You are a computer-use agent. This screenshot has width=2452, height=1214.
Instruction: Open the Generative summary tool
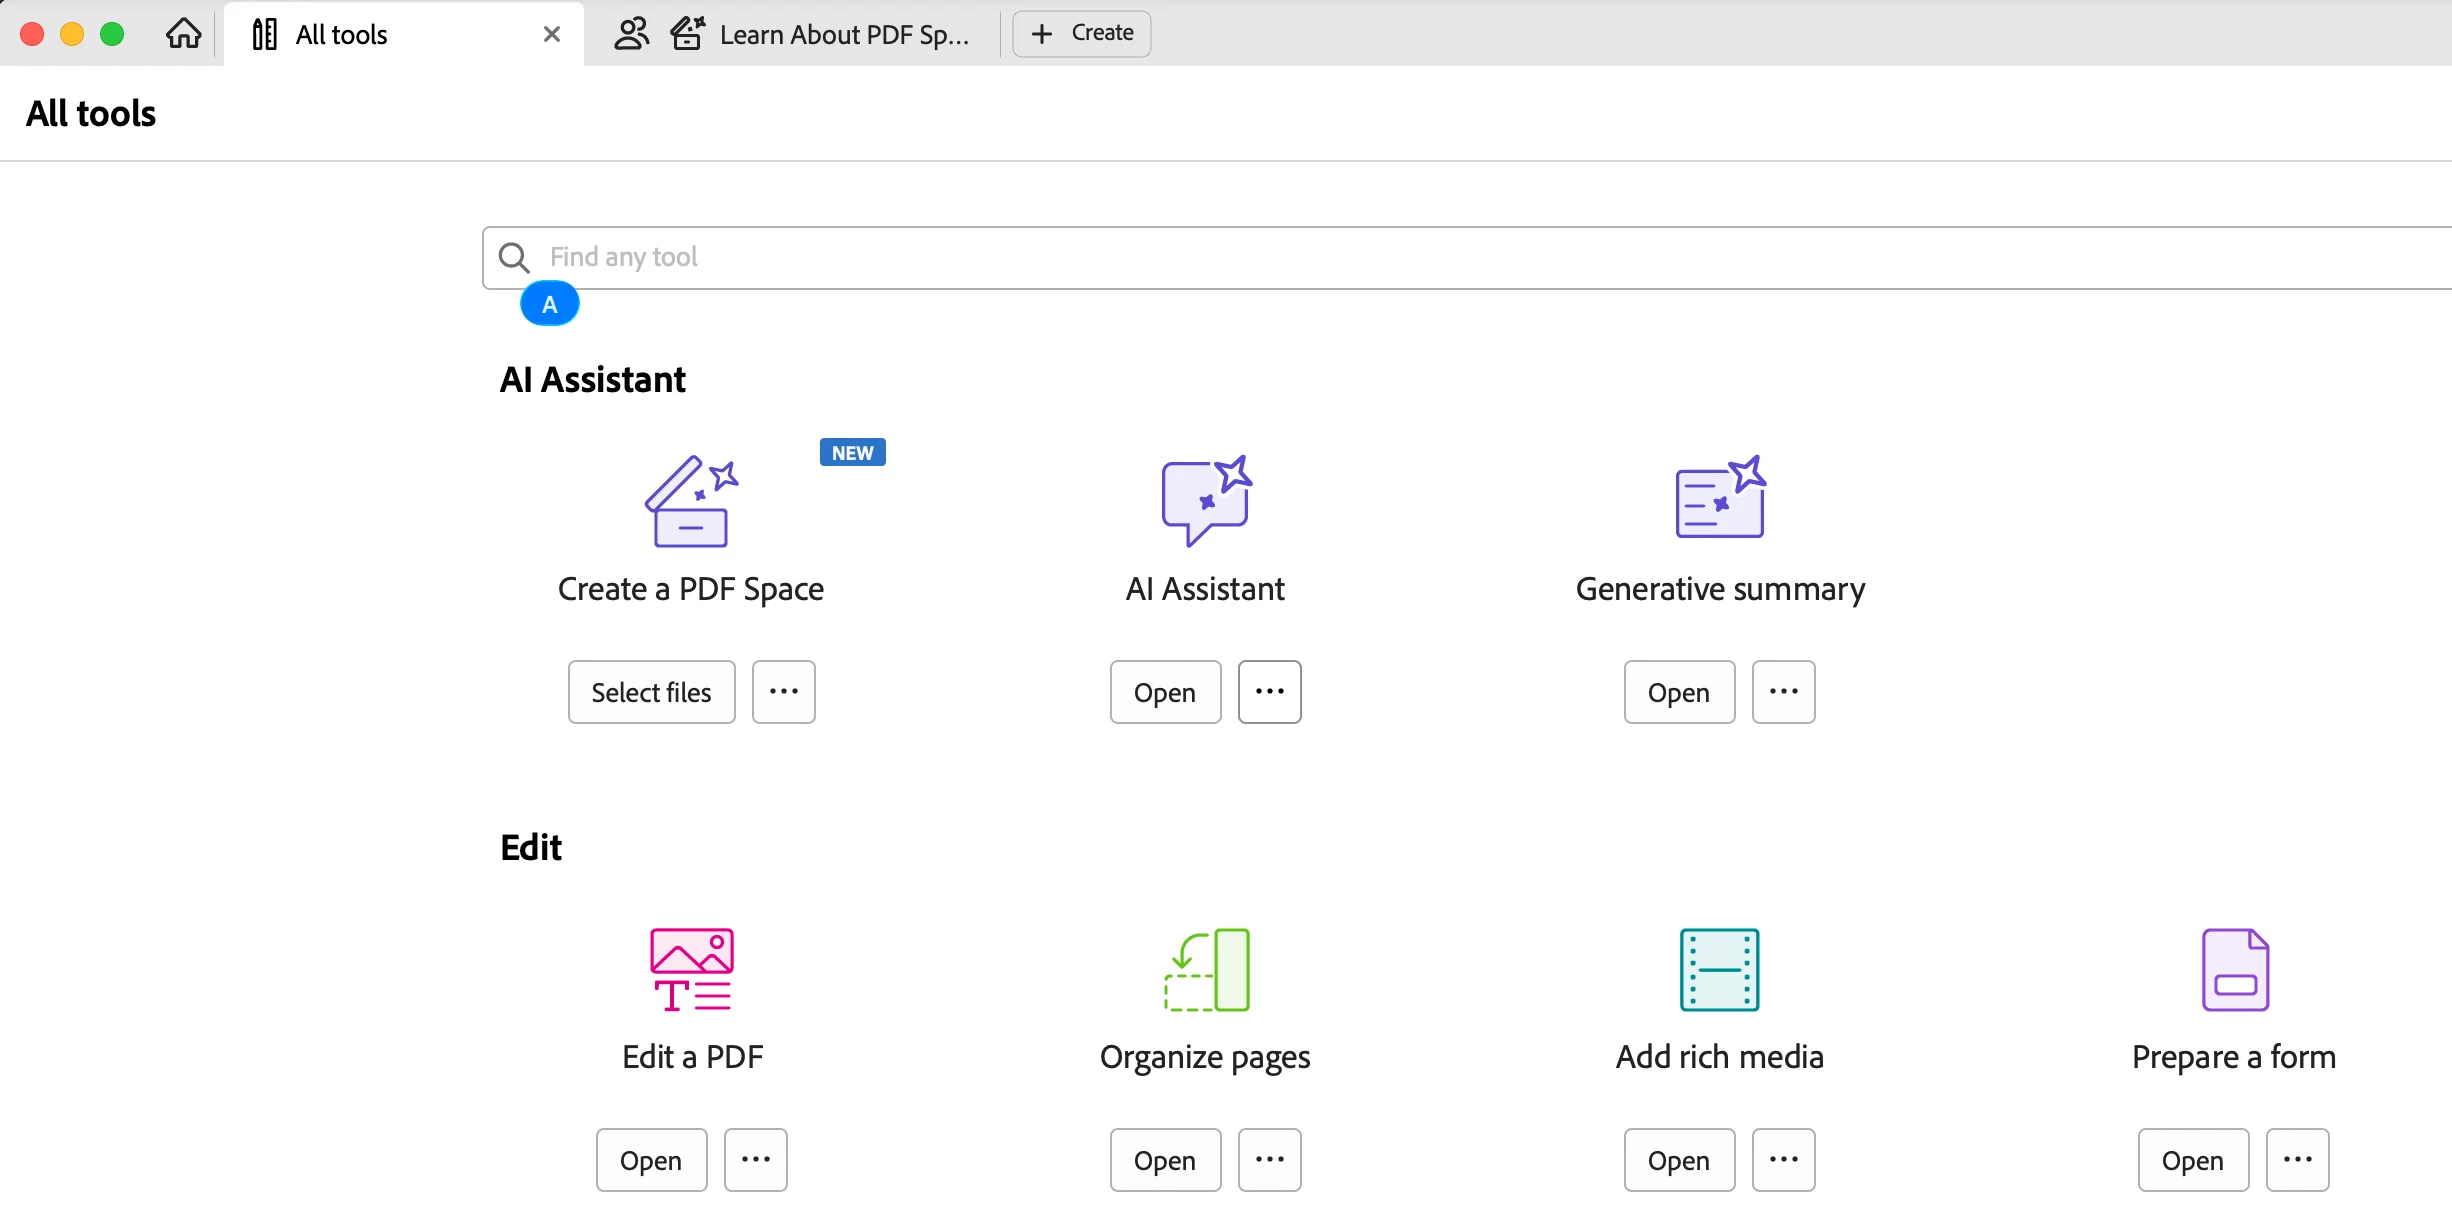[1680, 692]
